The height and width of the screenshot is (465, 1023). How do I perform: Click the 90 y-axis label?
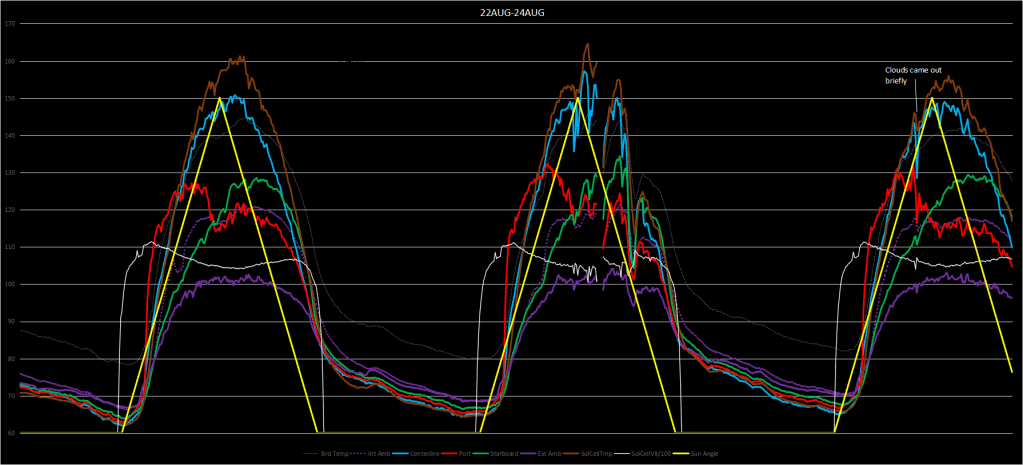coord(10,322)
